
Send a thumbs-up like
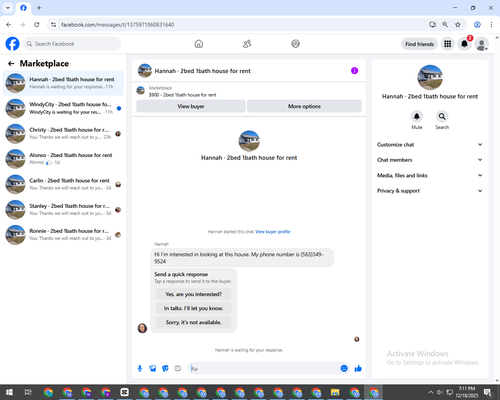[358, 368]
